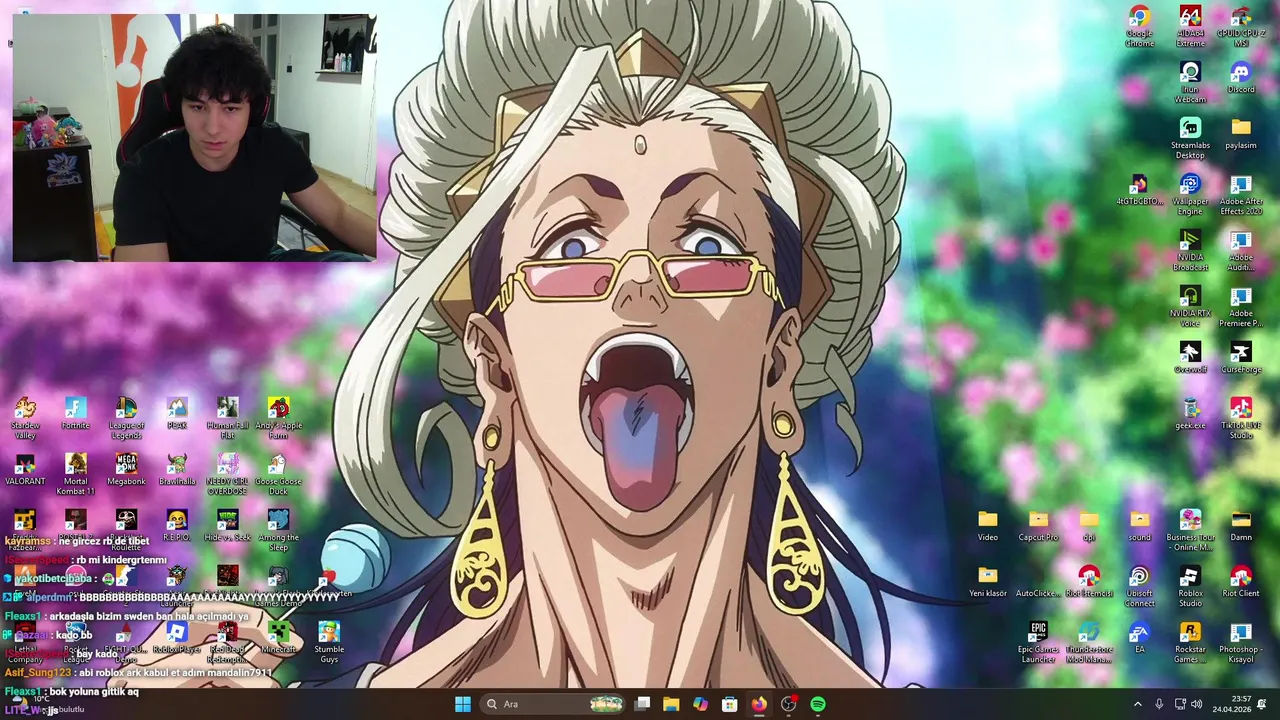Viewport: 1280px width, 720px height.
Task: Open the Adobe Audition shortcut
Action: coord(1241,250)
